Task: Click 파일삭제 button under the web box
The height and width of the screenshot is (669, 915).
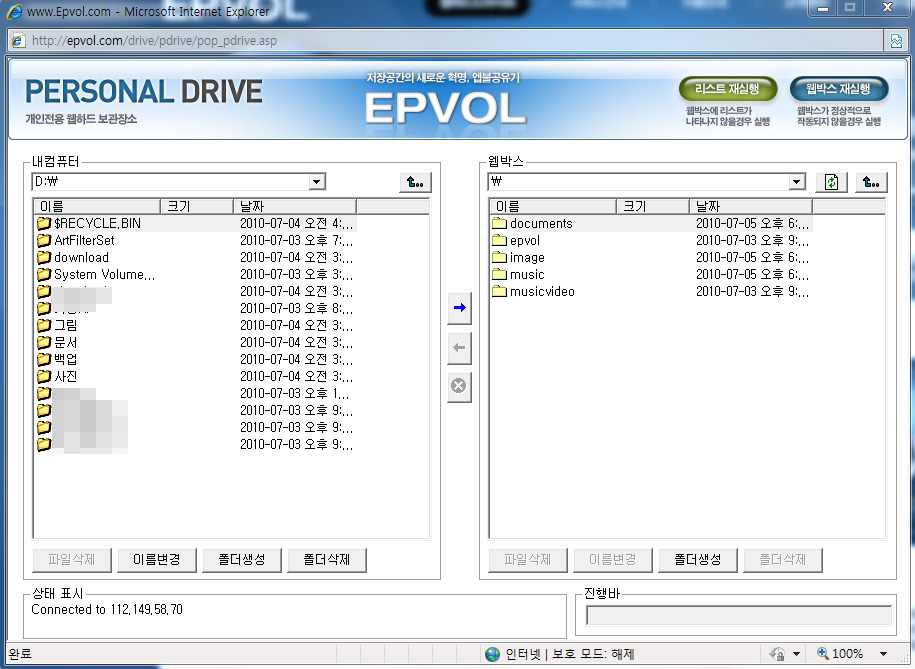Action: [528, 560]
